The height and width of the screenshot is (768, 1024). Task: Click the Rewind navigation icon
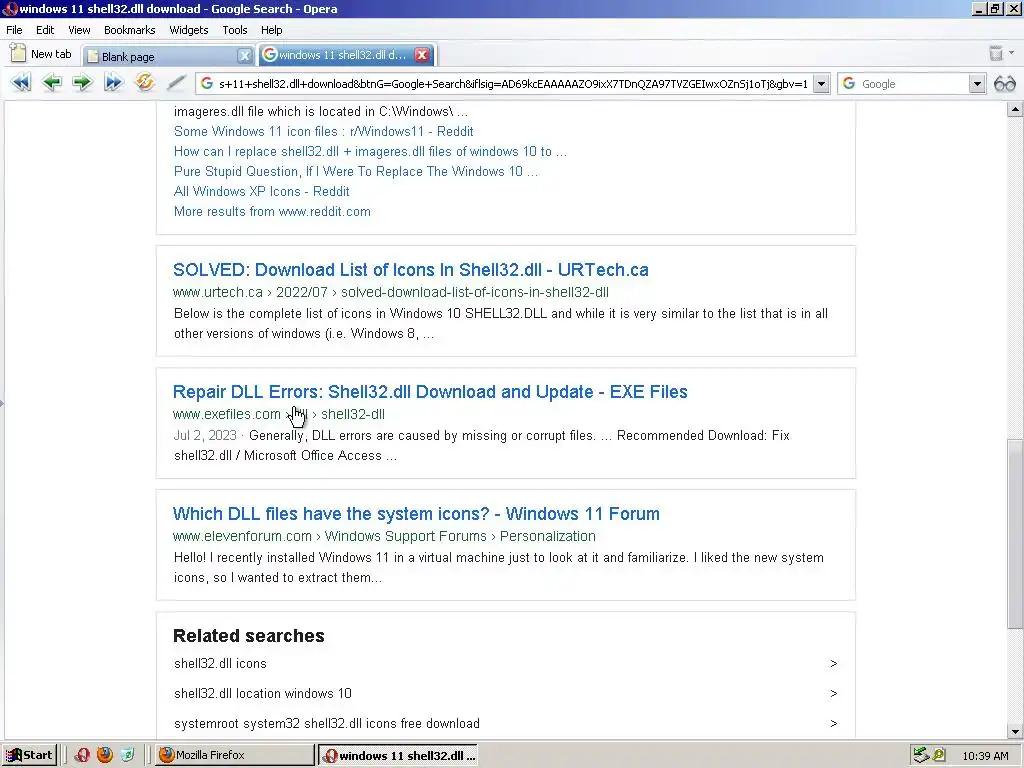(21, 83)
